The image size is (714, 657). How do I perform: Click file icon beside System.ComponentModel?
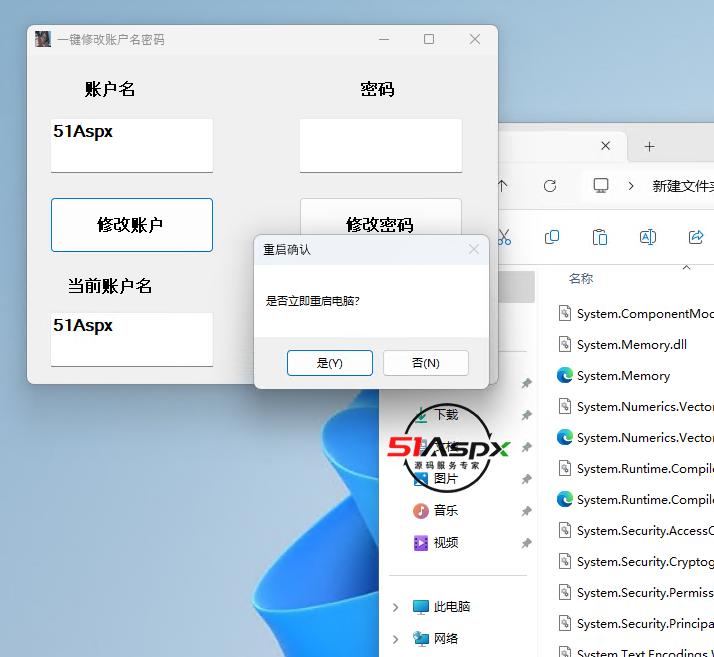pos(565,313)
